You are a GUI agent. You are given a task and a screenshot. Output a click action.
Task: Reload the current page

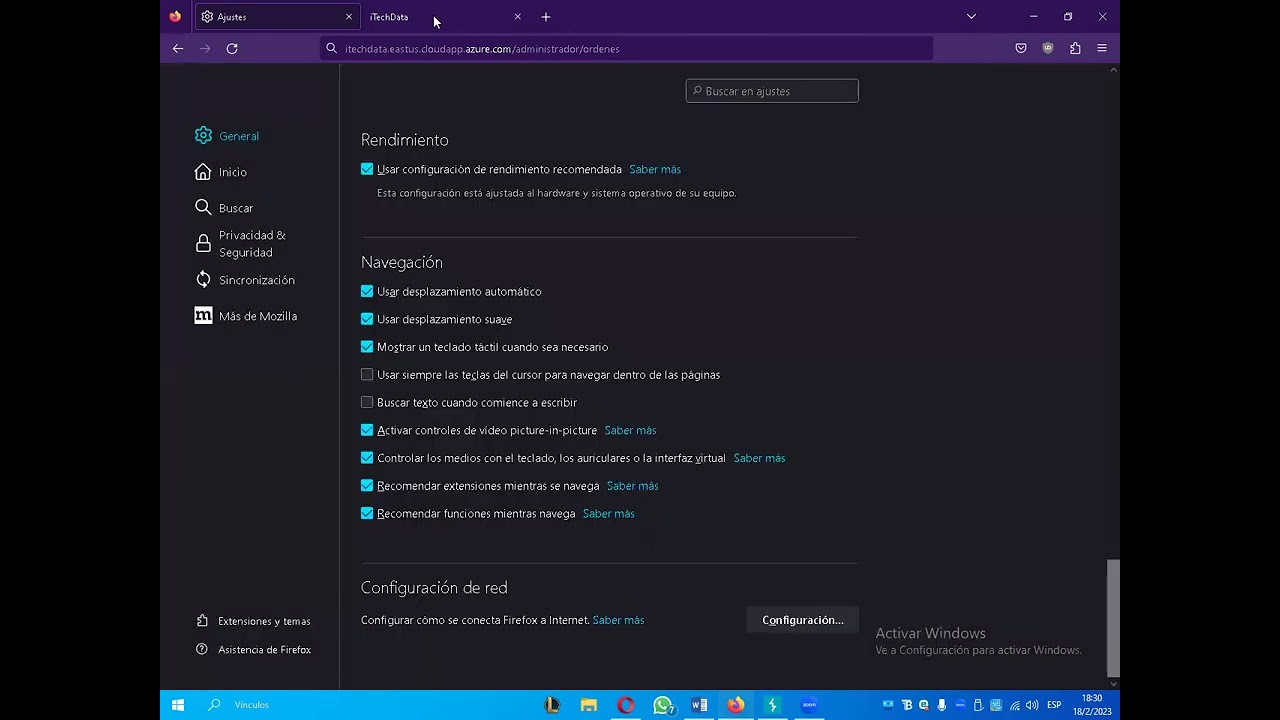coord(232,48)
